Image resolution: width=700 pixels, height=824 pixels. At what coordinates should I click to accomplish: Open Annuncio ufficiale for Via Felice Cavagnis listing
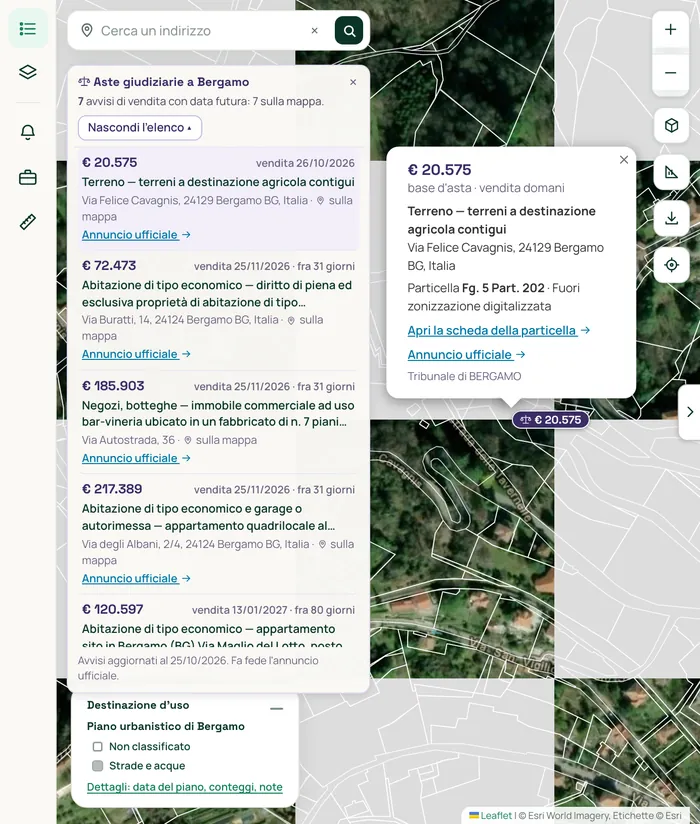pyautogui.click(x=136, y=235)
